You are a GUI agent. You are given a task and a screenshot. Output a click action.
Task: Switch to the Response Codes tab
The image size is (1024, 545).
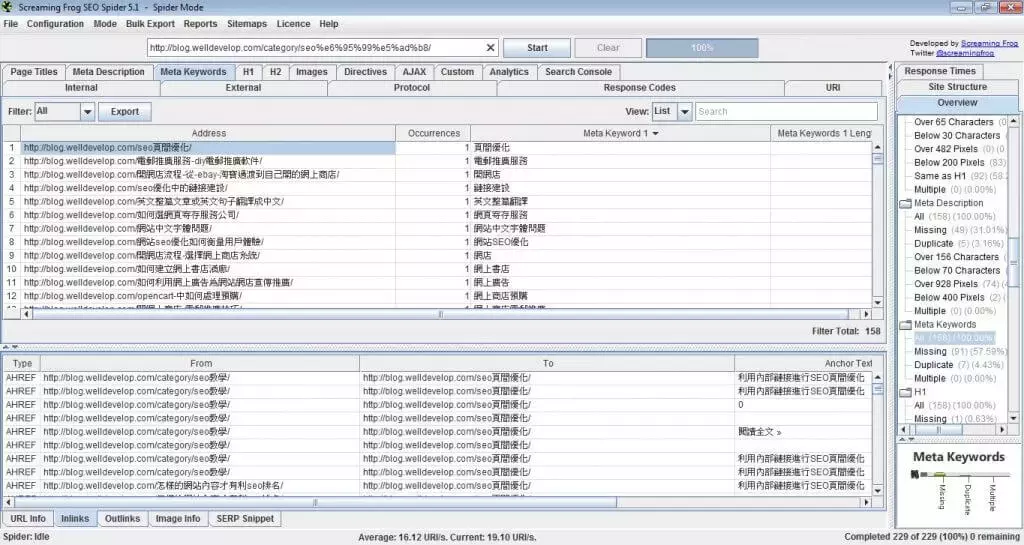tap(639, 87)
